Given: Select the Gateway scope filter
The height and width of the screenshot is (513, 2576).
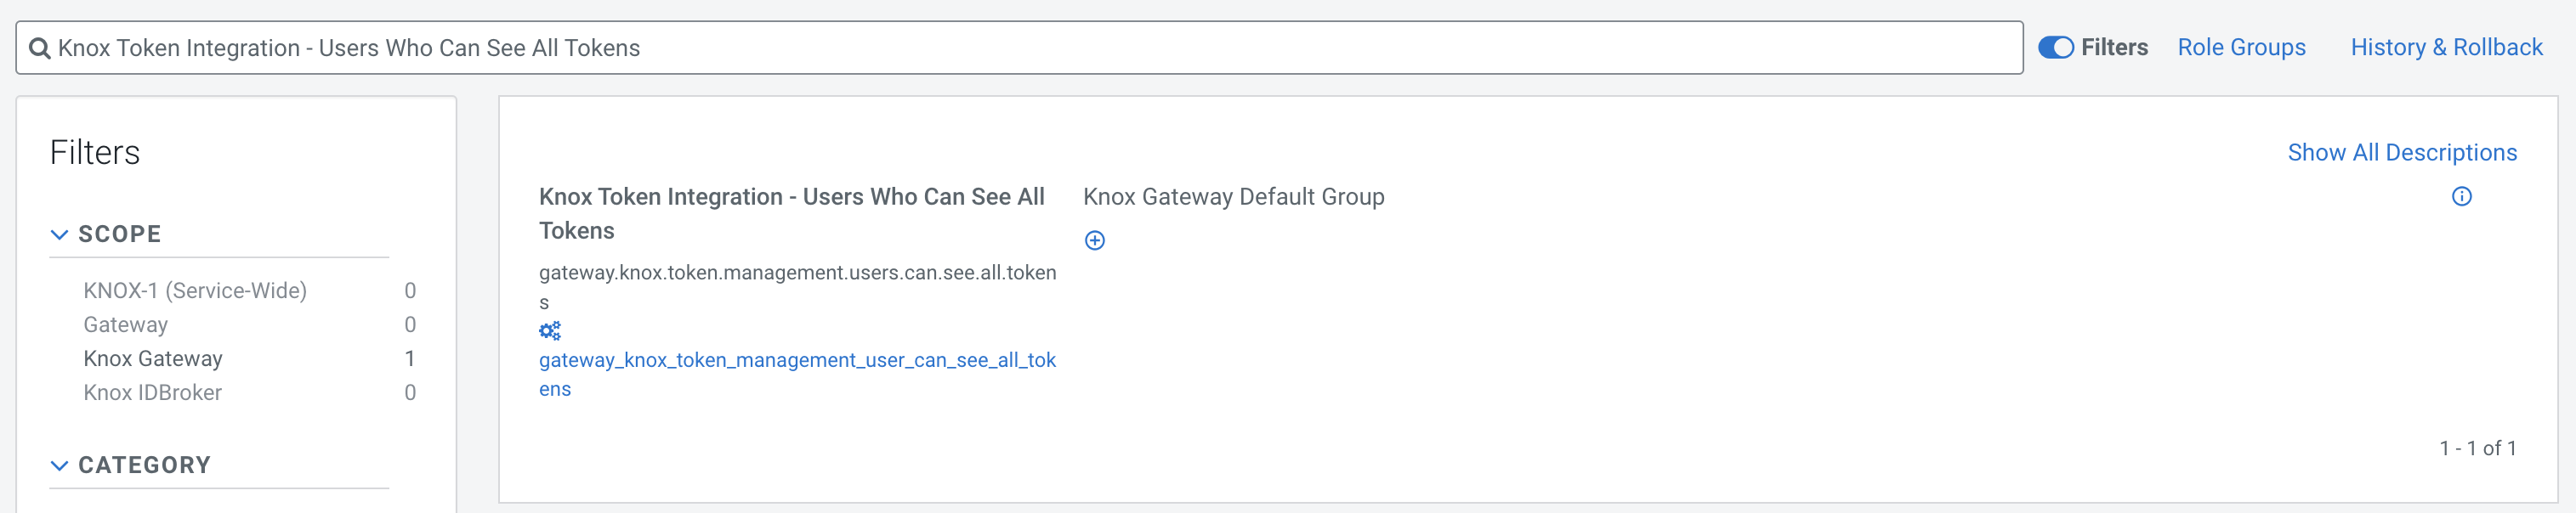Looking at the screenshot, I should click(126, 325).
